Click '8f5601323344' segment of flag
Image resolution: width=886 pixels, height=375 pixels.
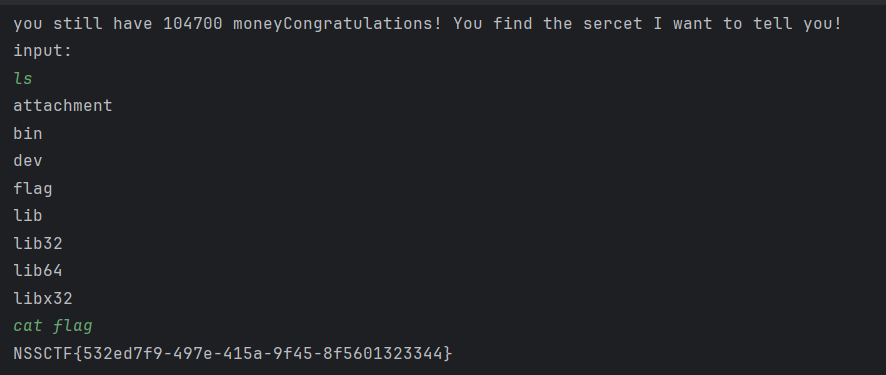[x=383, y=354]
